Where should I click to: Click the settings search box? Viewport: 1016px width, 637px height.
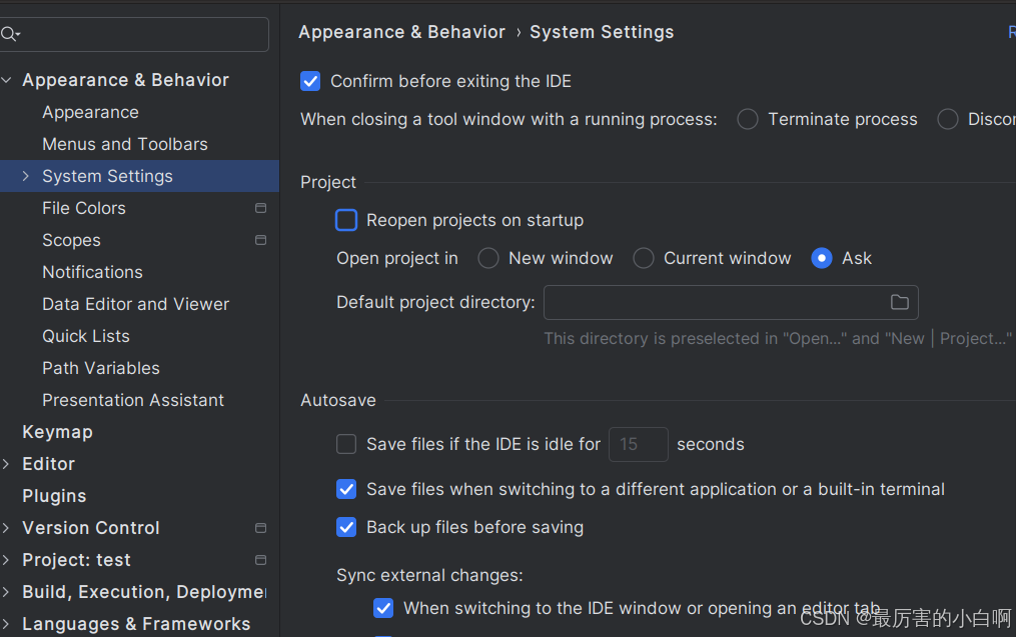(140, 34)
